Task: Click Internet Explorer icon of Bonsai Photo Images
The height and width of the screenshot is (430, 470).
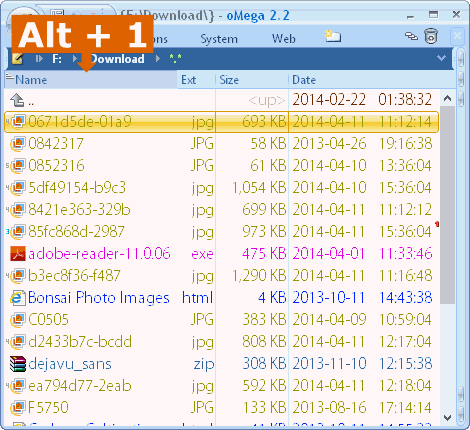Action: click(18, 298)
